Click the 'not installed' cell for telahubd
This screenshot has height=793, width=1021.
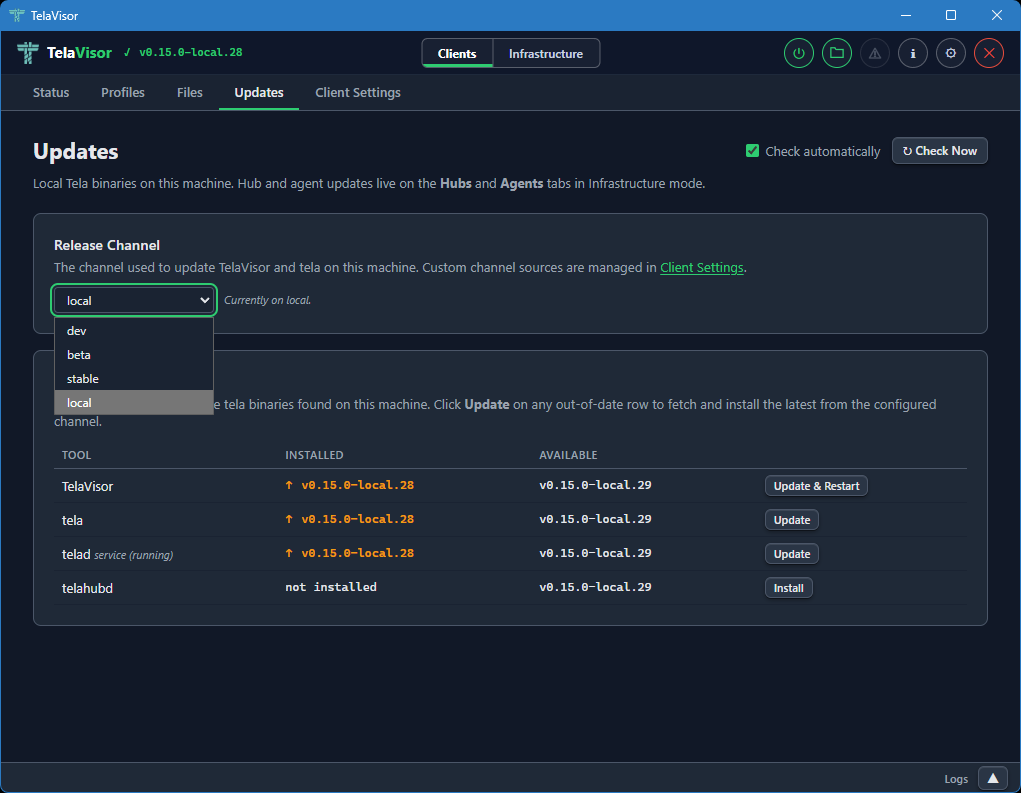pos(331,587)
